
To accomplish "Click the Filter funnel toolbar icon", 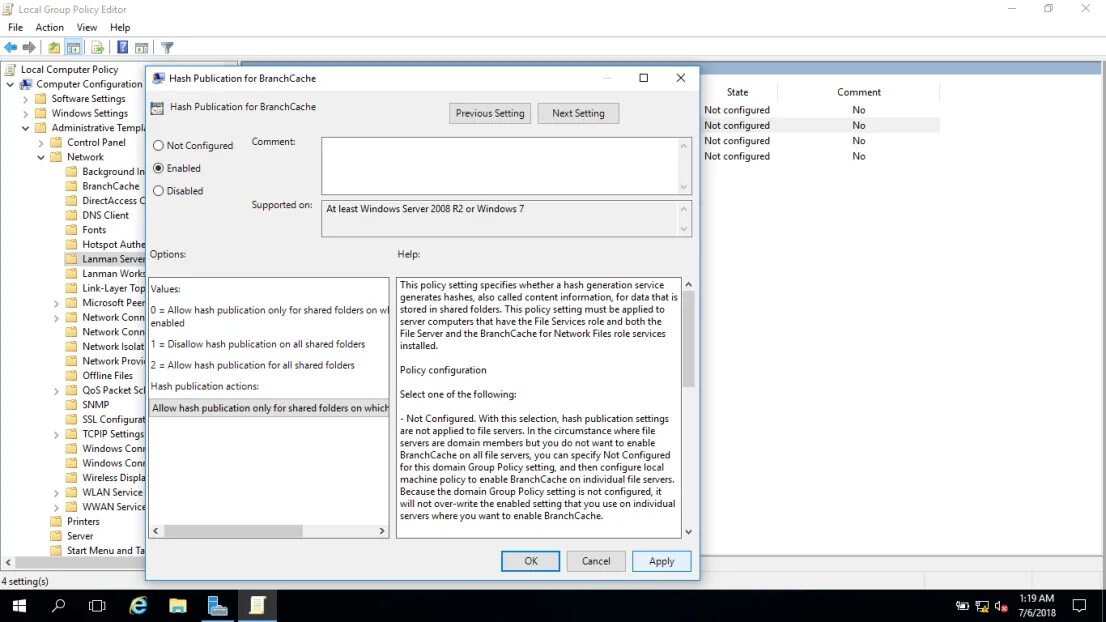I will 167,47.
